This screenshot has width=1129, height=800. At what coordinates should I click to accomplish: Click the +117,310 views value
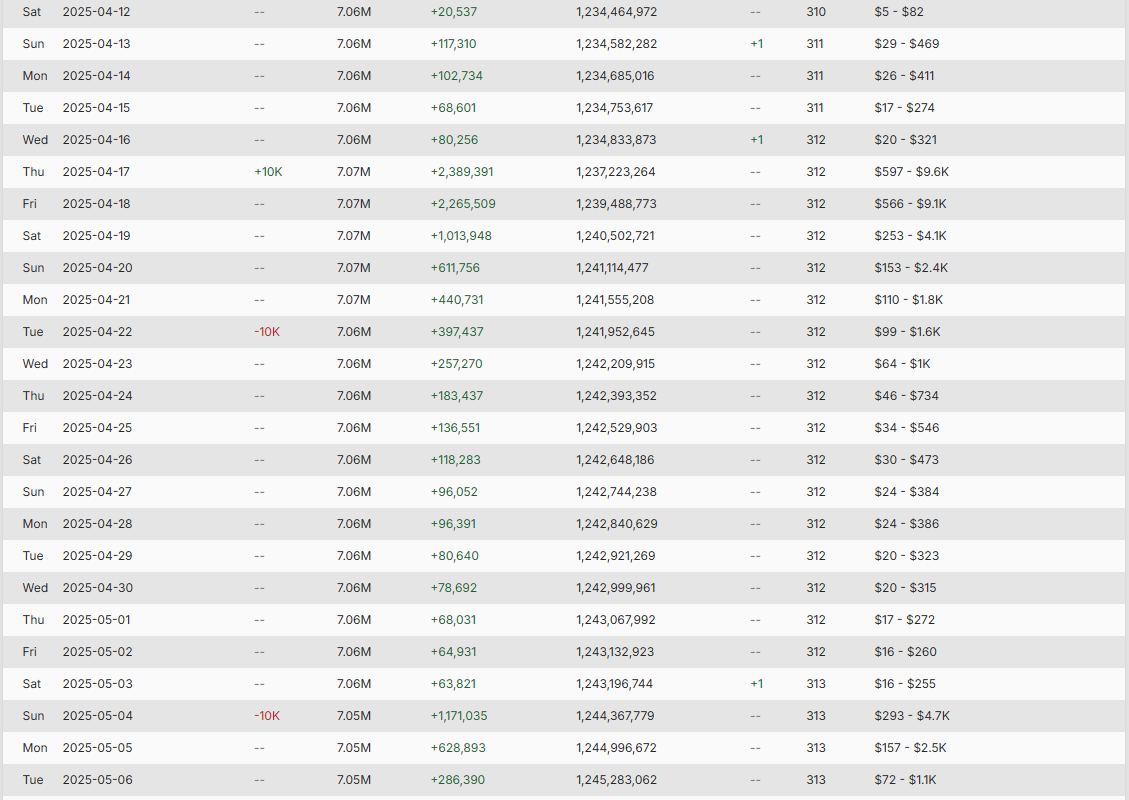[454, 44]
